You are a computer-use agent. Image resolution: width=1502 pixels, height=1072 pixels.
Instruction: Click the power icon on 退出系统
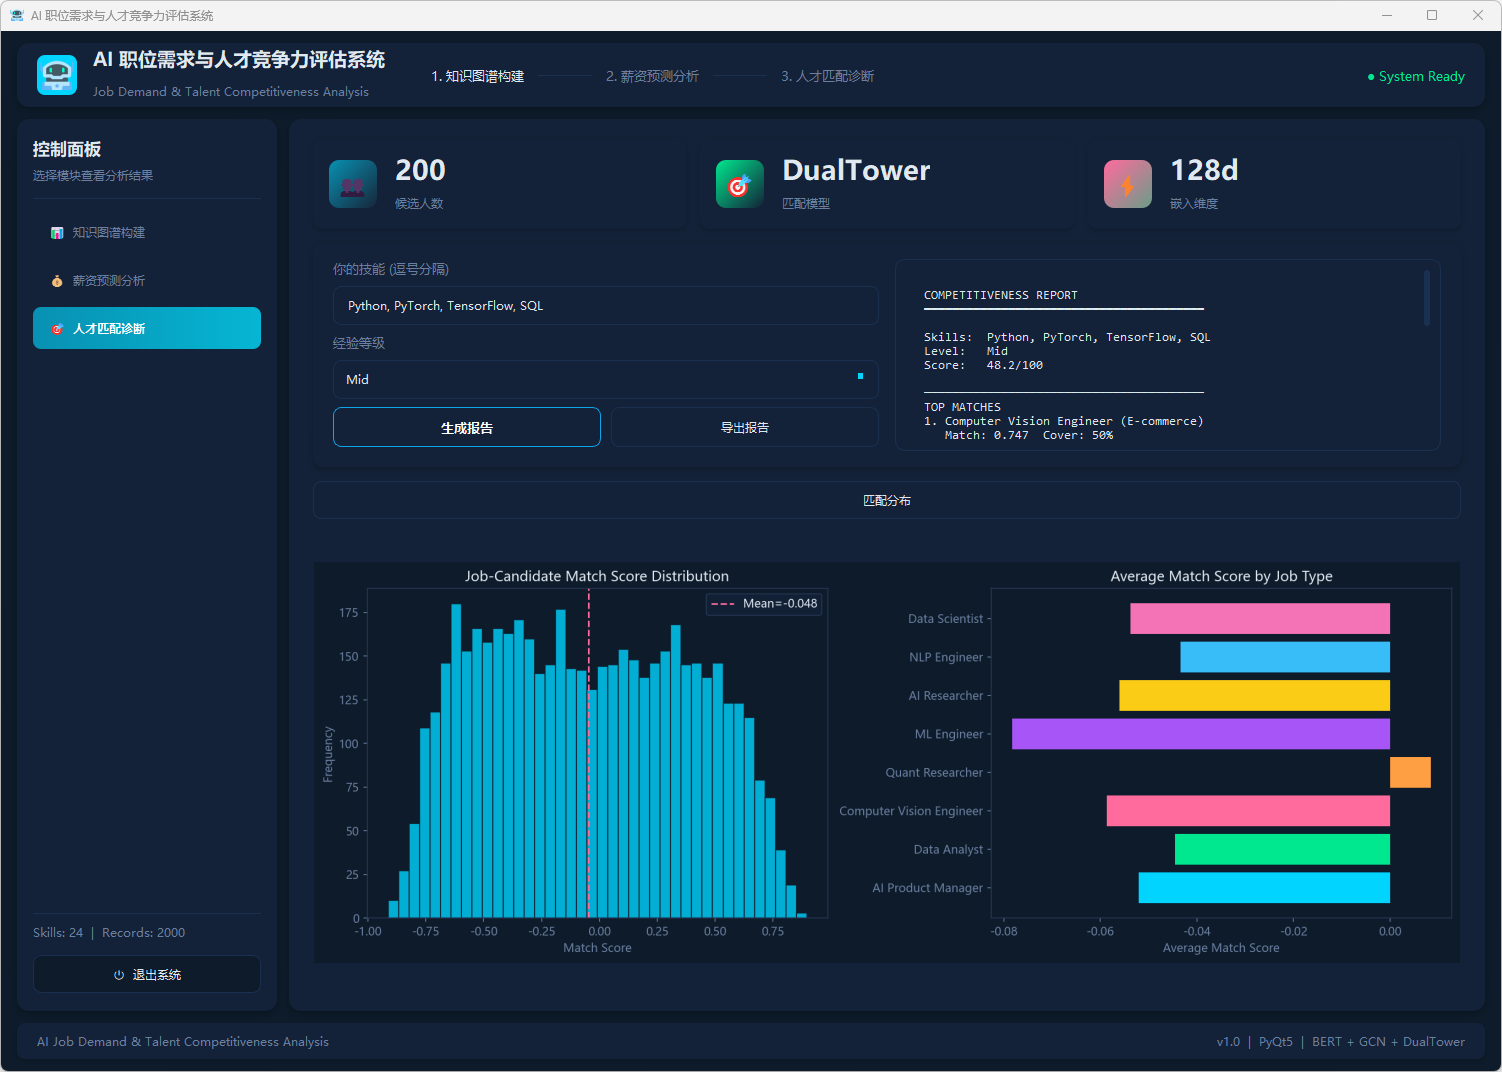(119, 975)
